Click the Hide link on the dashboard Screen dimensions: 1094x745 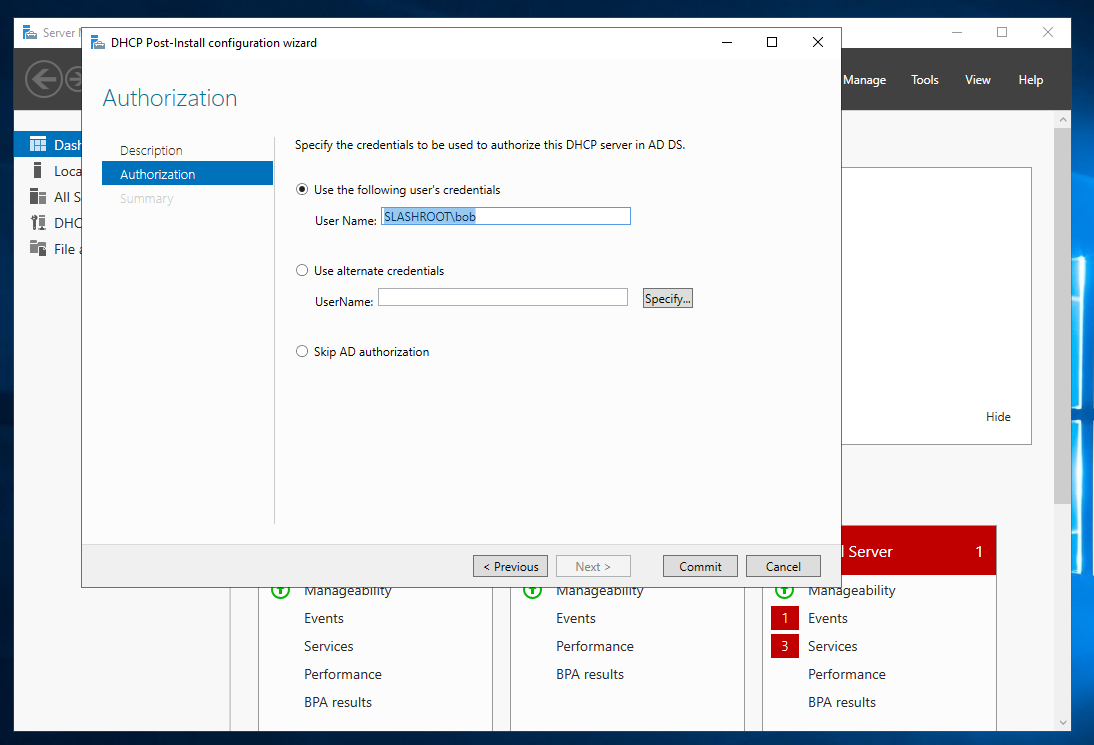[x=998, y=417]
